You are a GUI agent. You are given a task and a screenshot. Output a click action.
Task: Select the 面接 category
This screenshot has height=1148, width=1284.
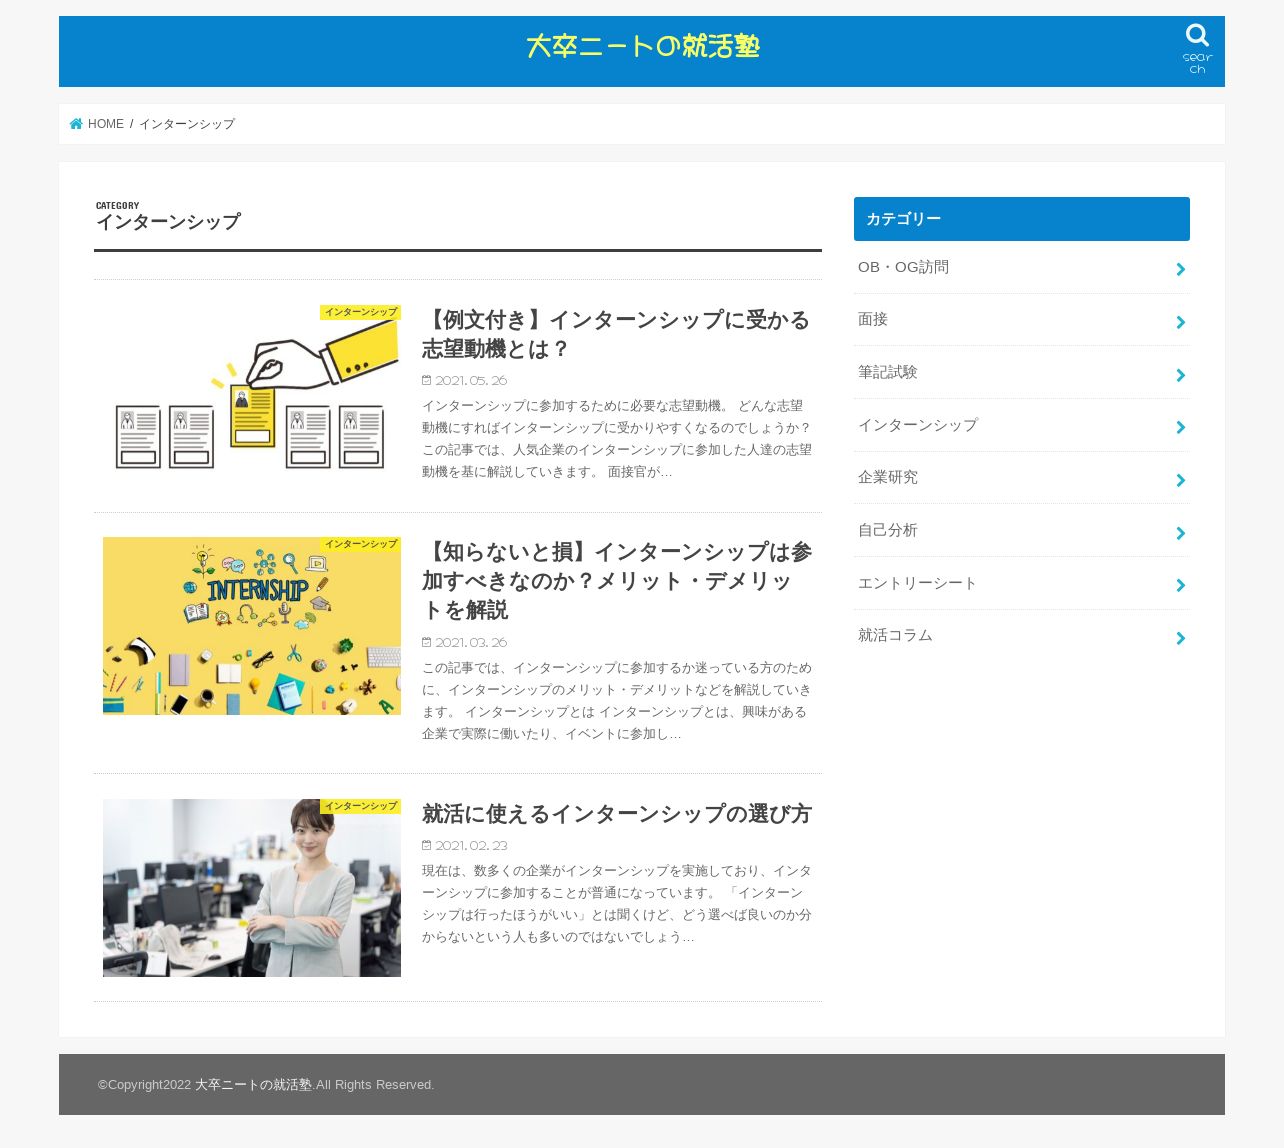tap(1022, 320)
